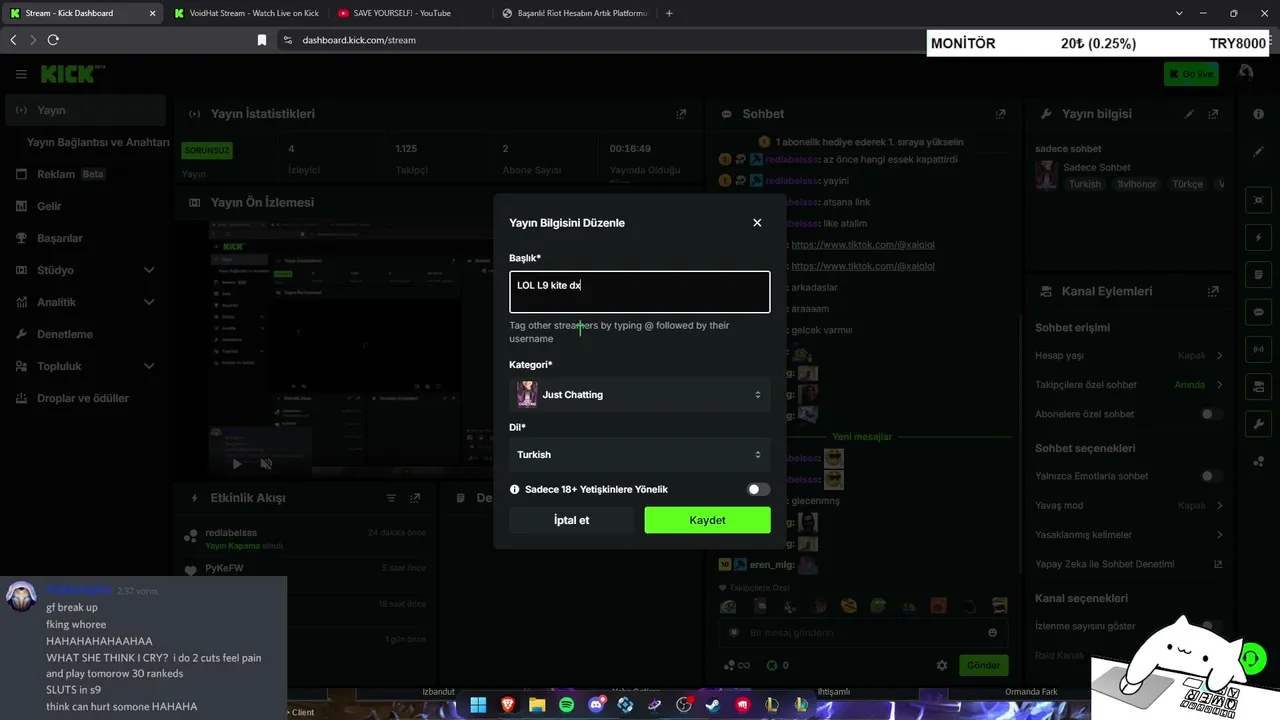The height and width of the screenshot is (720, 1280).
Task: Pop out the Sohbet chat panel
Action: (1000, 114)
